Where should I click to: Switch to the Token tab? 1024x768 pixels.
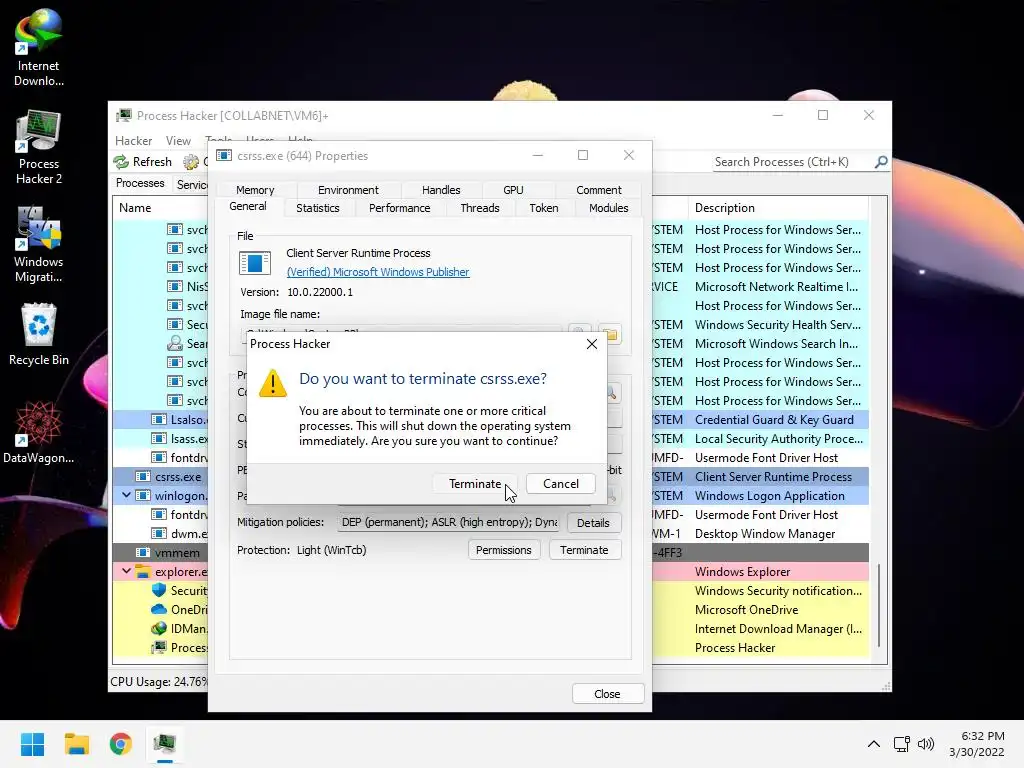[543, 208]
